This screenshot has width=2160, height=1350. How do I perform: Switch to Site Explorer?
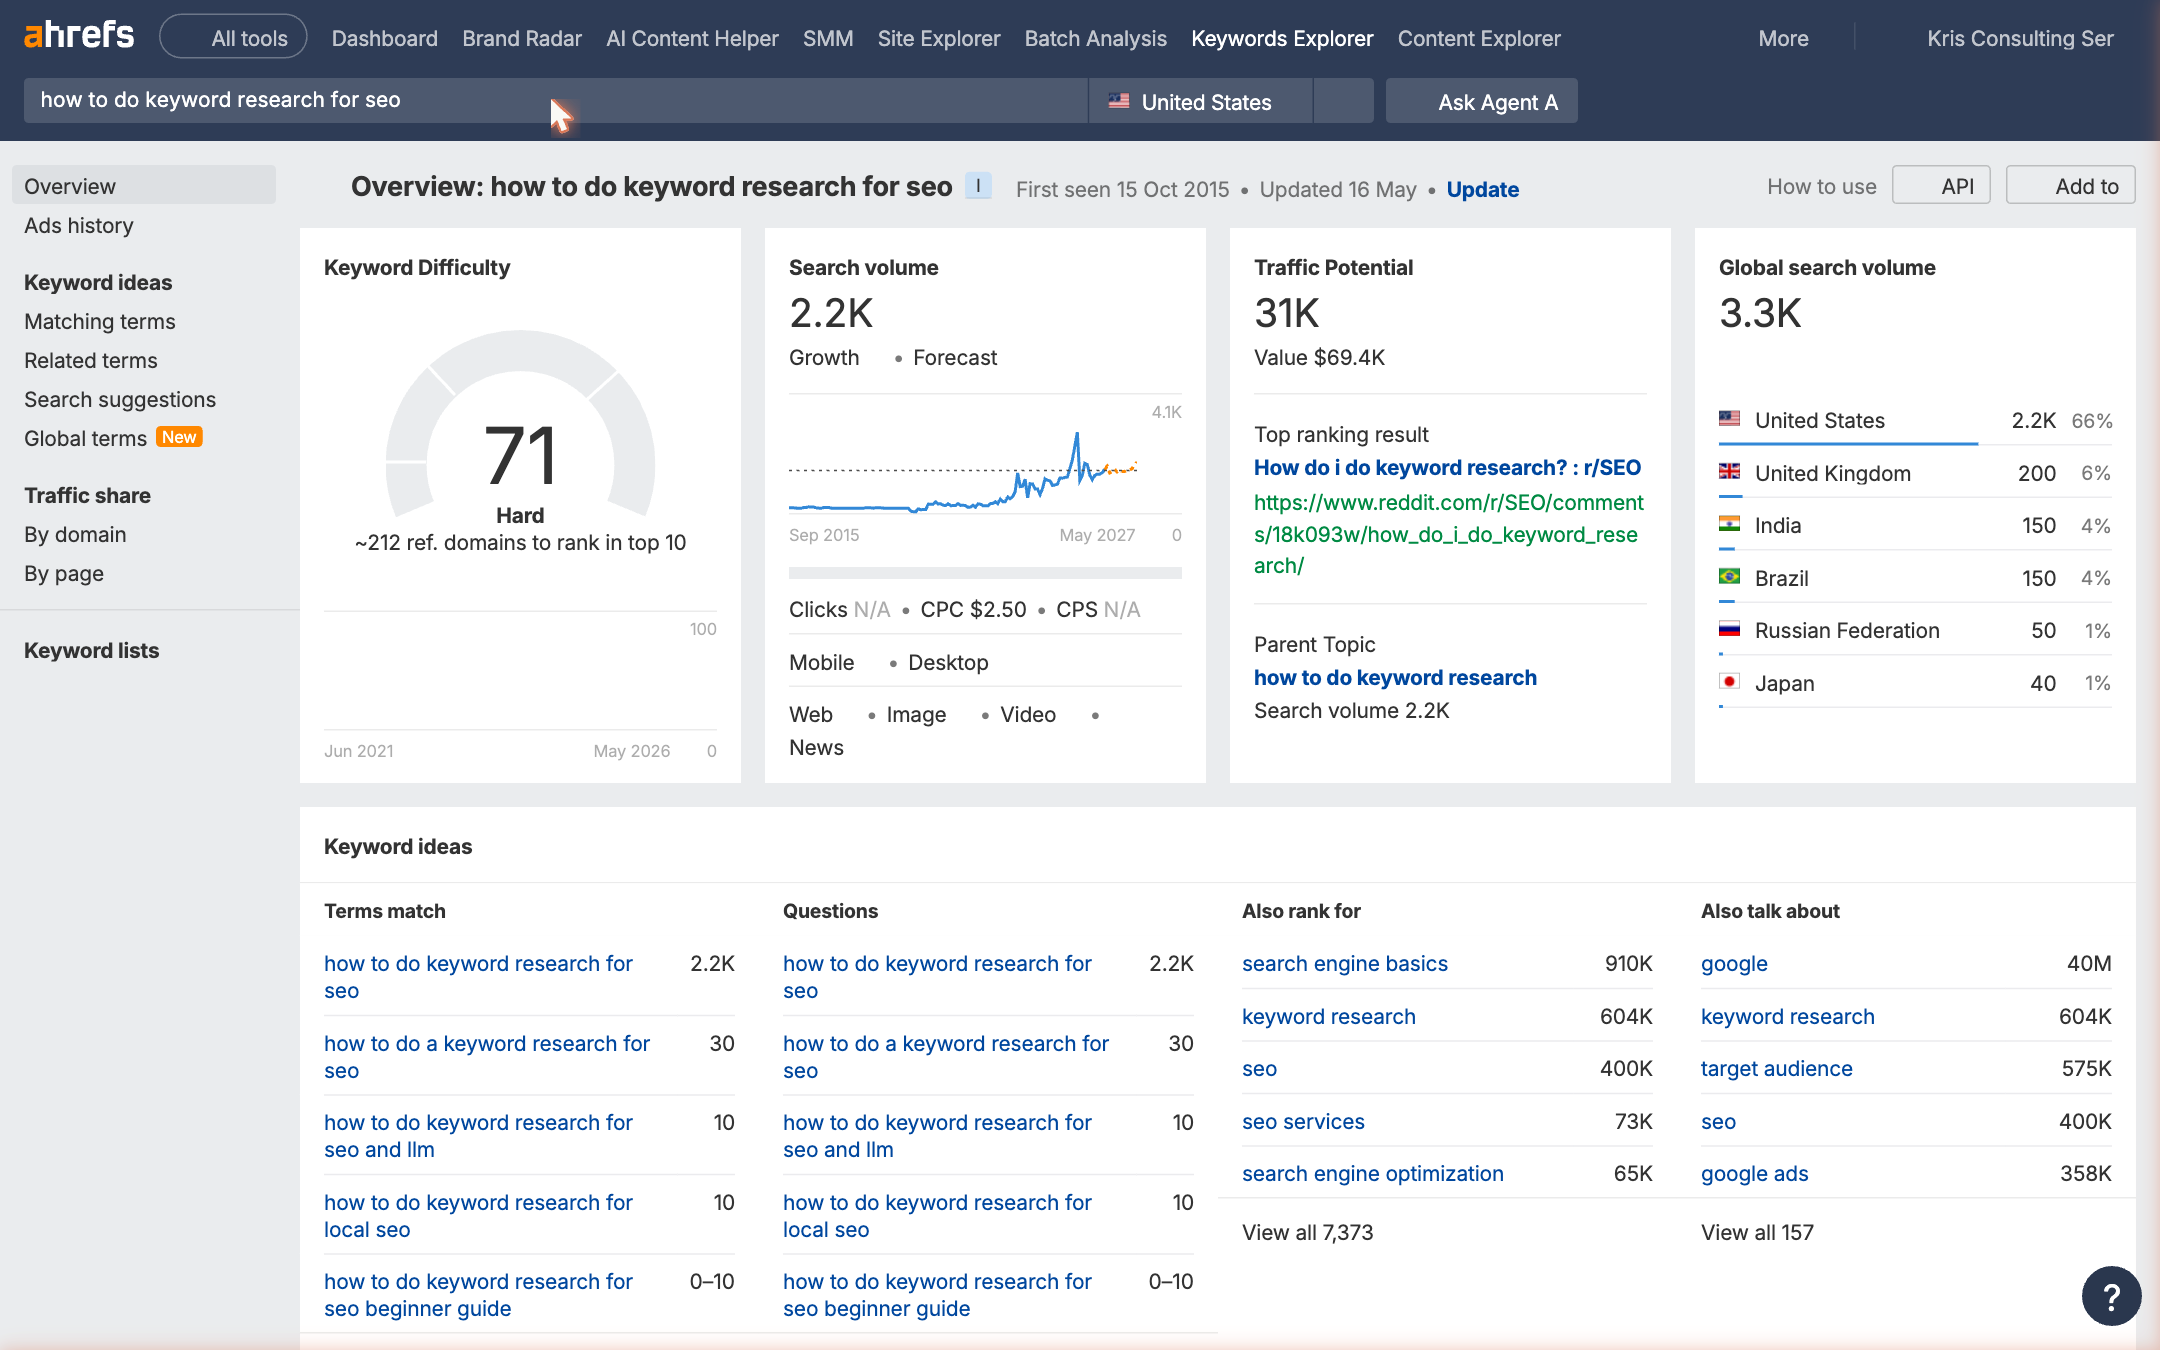(939, 38)
